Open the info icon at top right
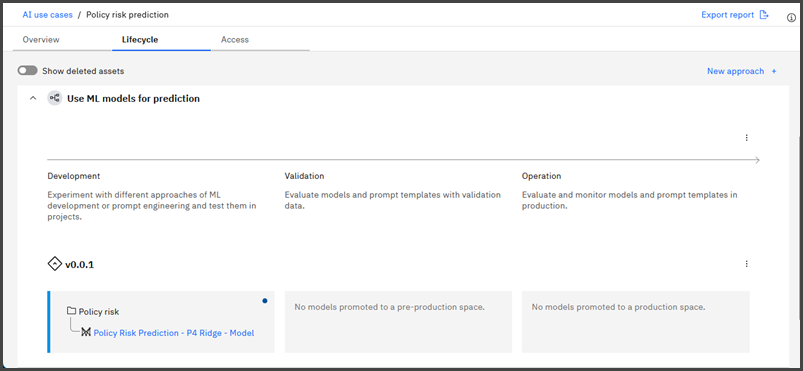 (x=791, y=17)
